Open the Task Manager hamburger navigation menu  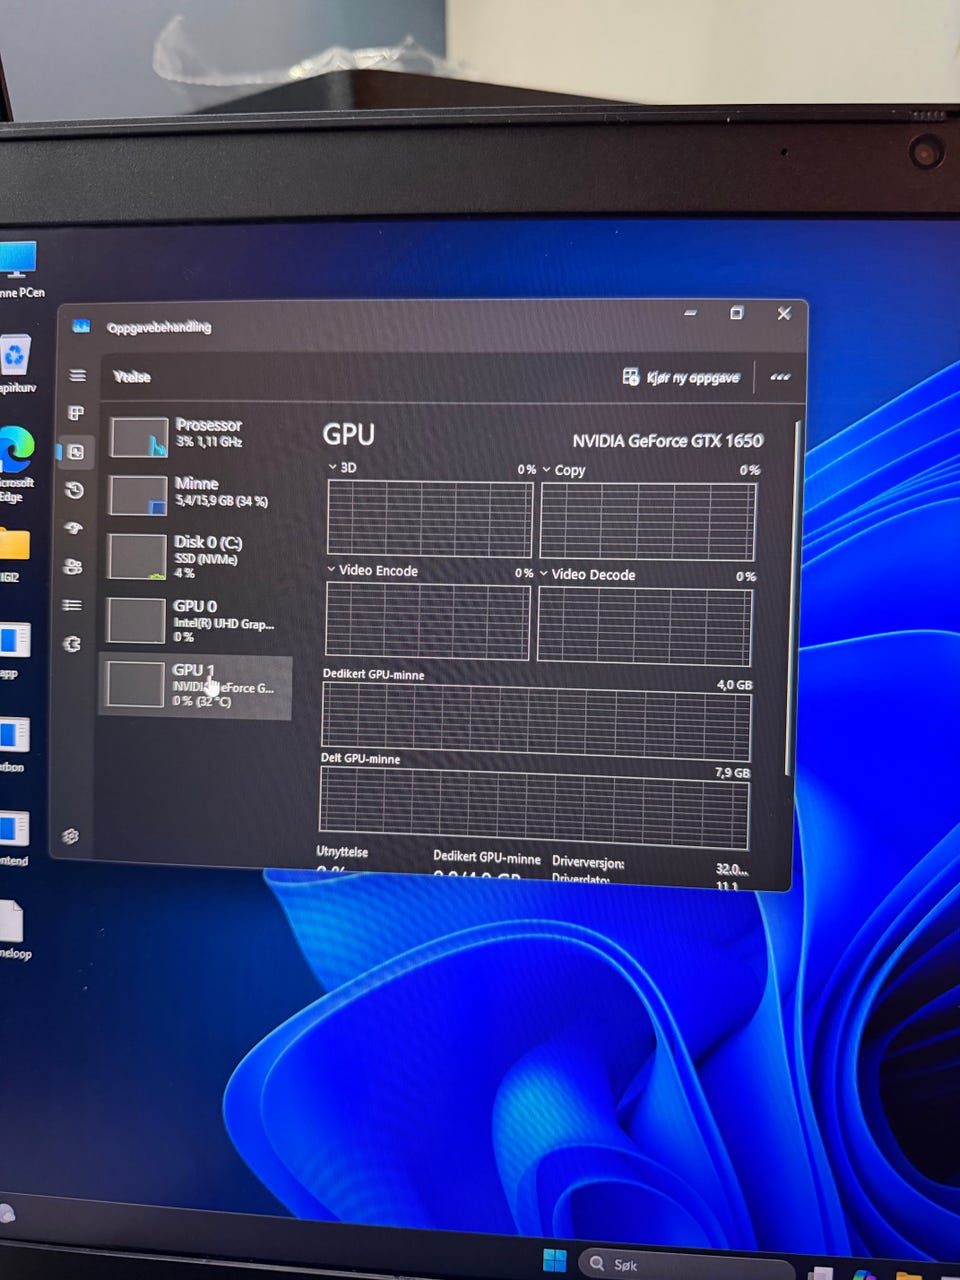[77, 375]
